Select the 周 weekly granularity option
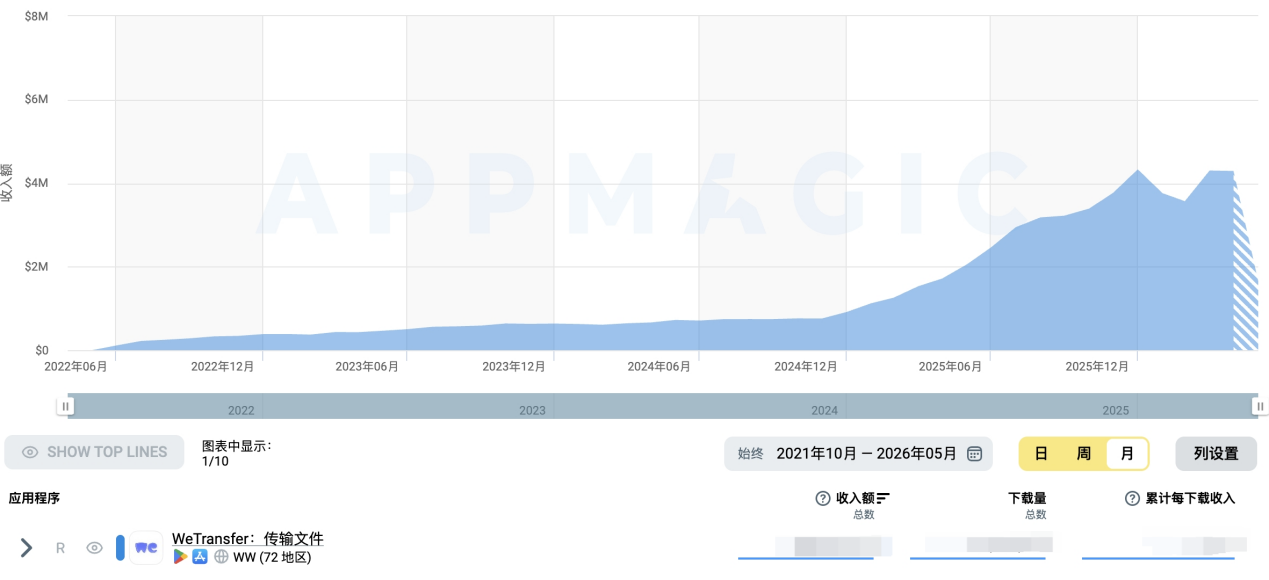This screenshot has height=580, width=1269. 1084,453
